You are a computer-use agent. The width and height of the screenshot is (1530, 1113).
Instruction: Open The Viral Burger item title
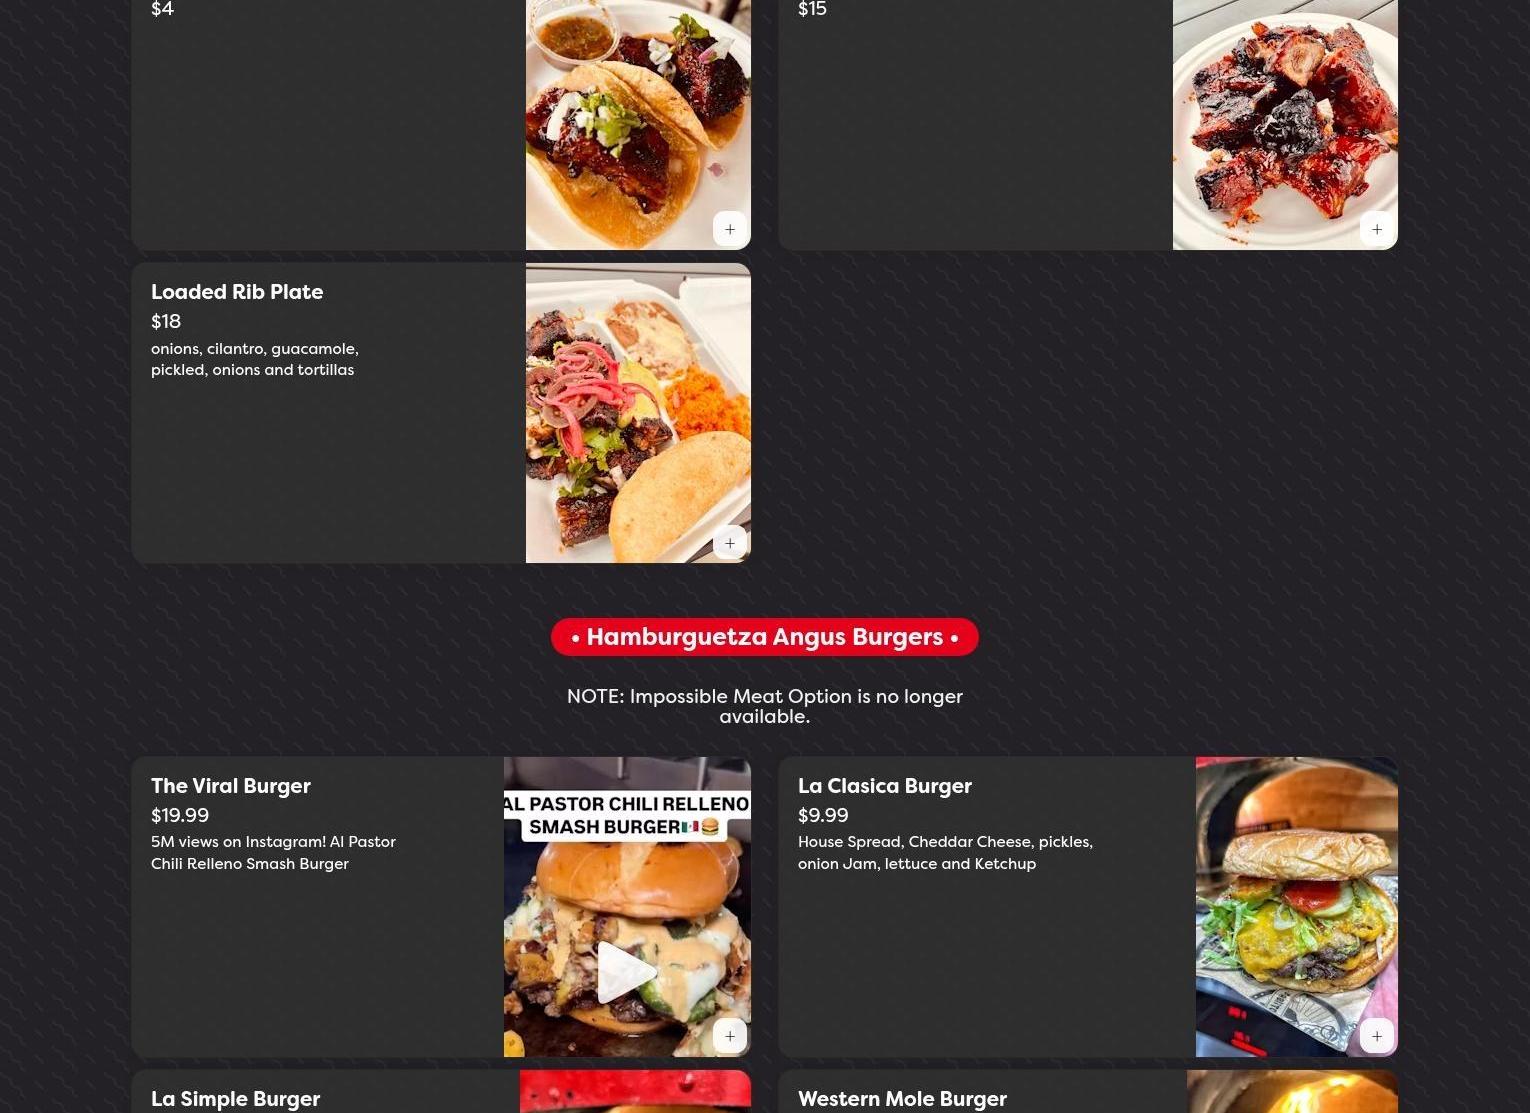pos(231,786)
